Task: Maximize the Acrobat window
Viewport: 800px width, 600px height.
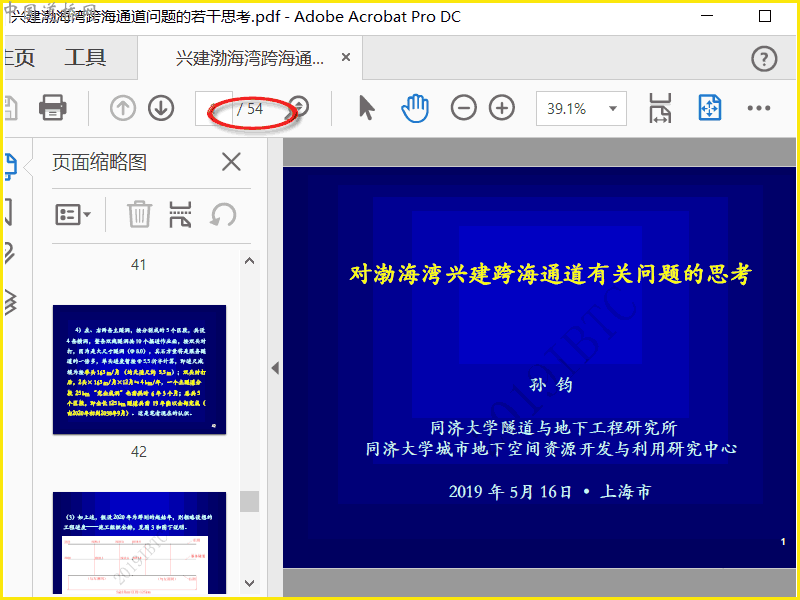Action: [765, 16]
